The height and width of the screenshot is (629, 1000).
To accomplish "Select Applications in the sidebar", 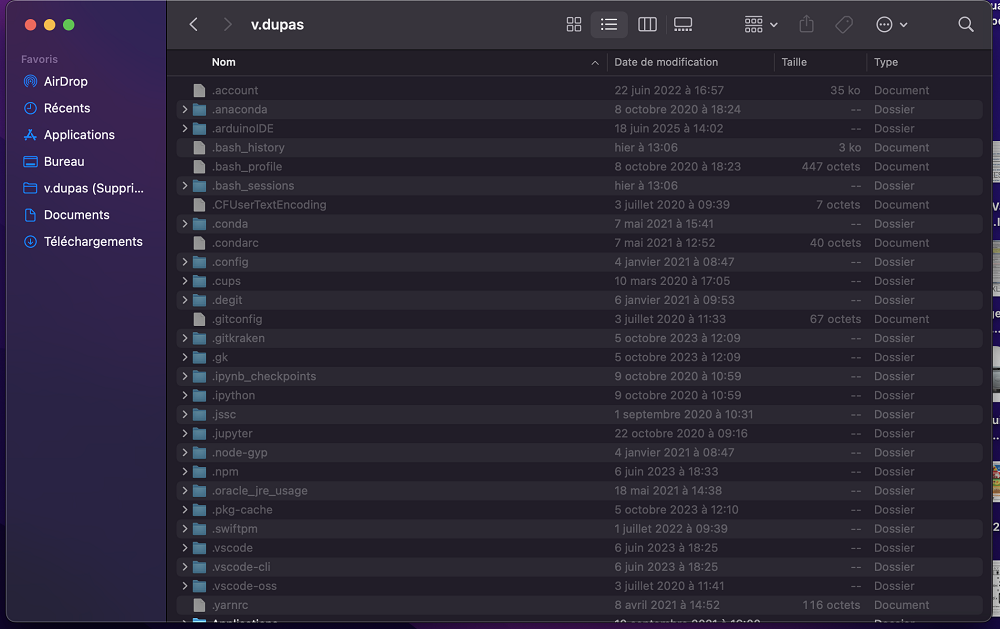I will click(x=79, y=135).
